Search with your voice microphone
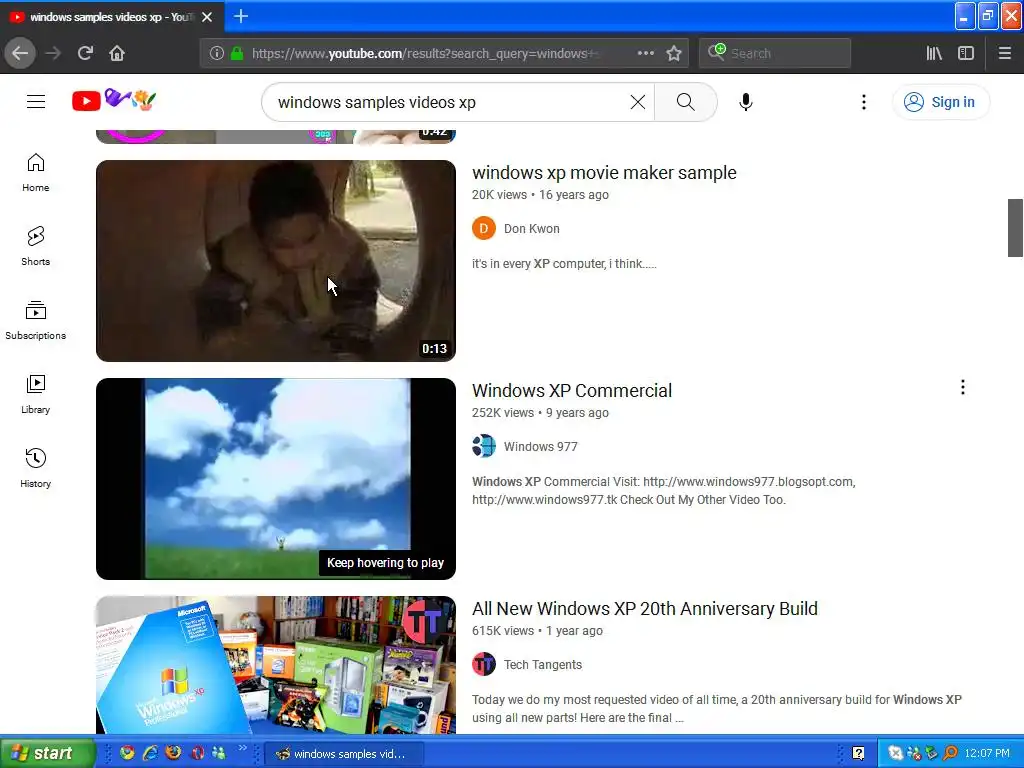 point(745,102)
